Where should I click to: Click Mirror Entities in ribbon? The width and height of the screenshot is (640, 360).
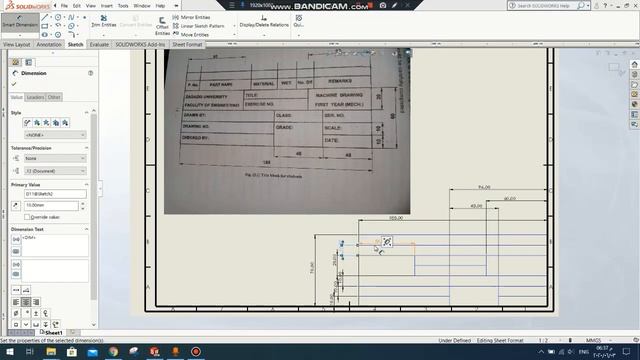click(x=191, y=17)
